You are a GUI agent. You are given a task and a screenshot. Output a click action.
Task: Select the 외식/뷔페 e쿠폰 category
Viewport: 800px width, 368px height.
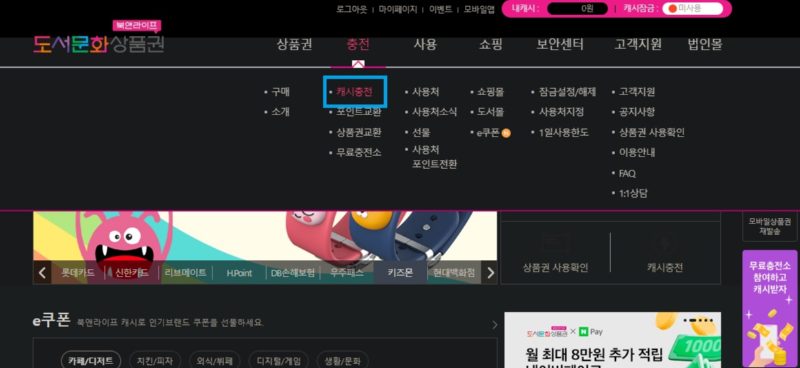pos(214,361)
